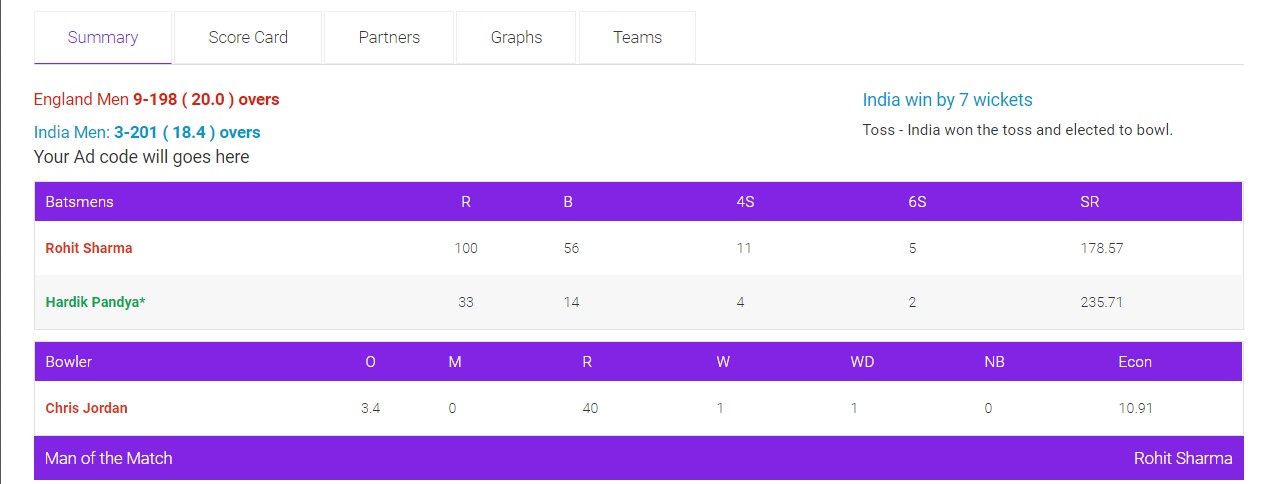This screenshot has width=1277, height=484.
Task: Click the 'India win by 7 wickets' result
Action: [x=947, y=100]
